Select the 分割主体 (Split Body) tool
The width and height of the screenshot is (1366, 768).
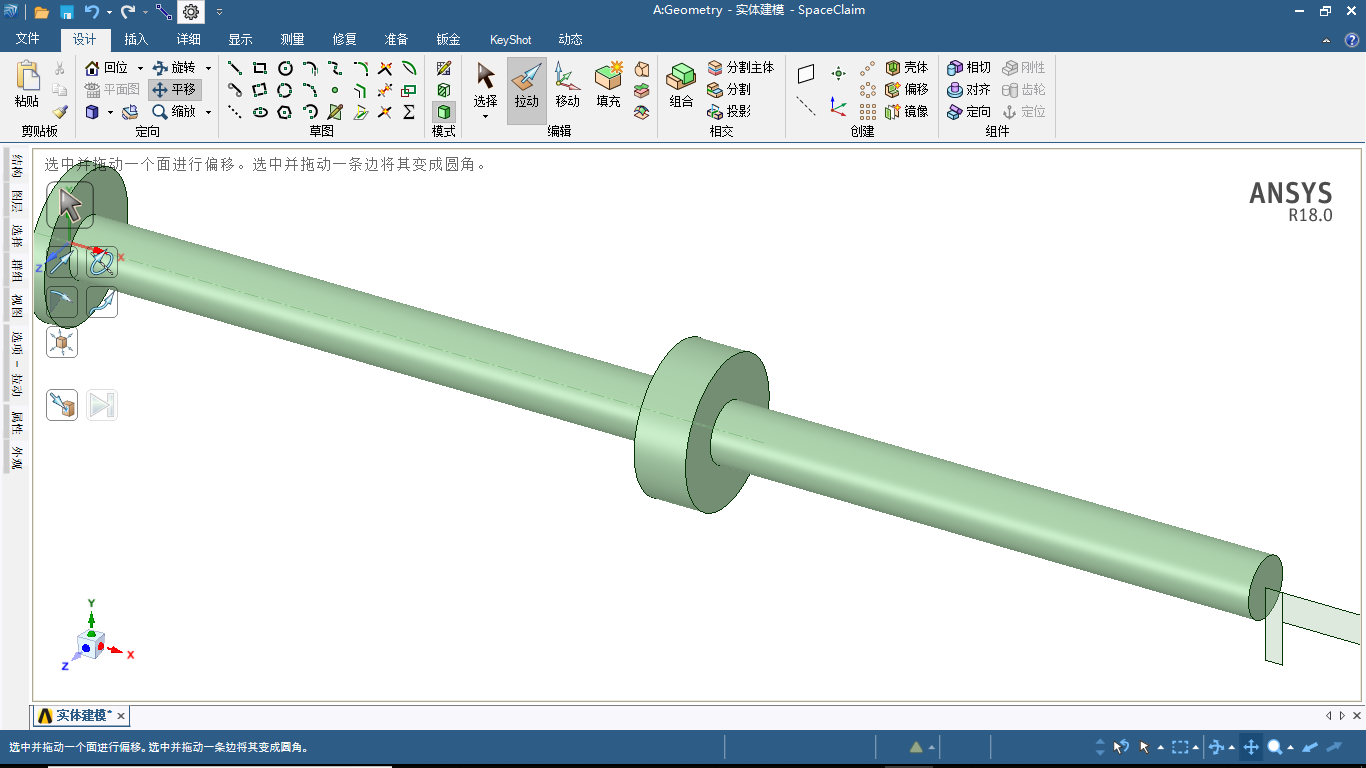740,67
